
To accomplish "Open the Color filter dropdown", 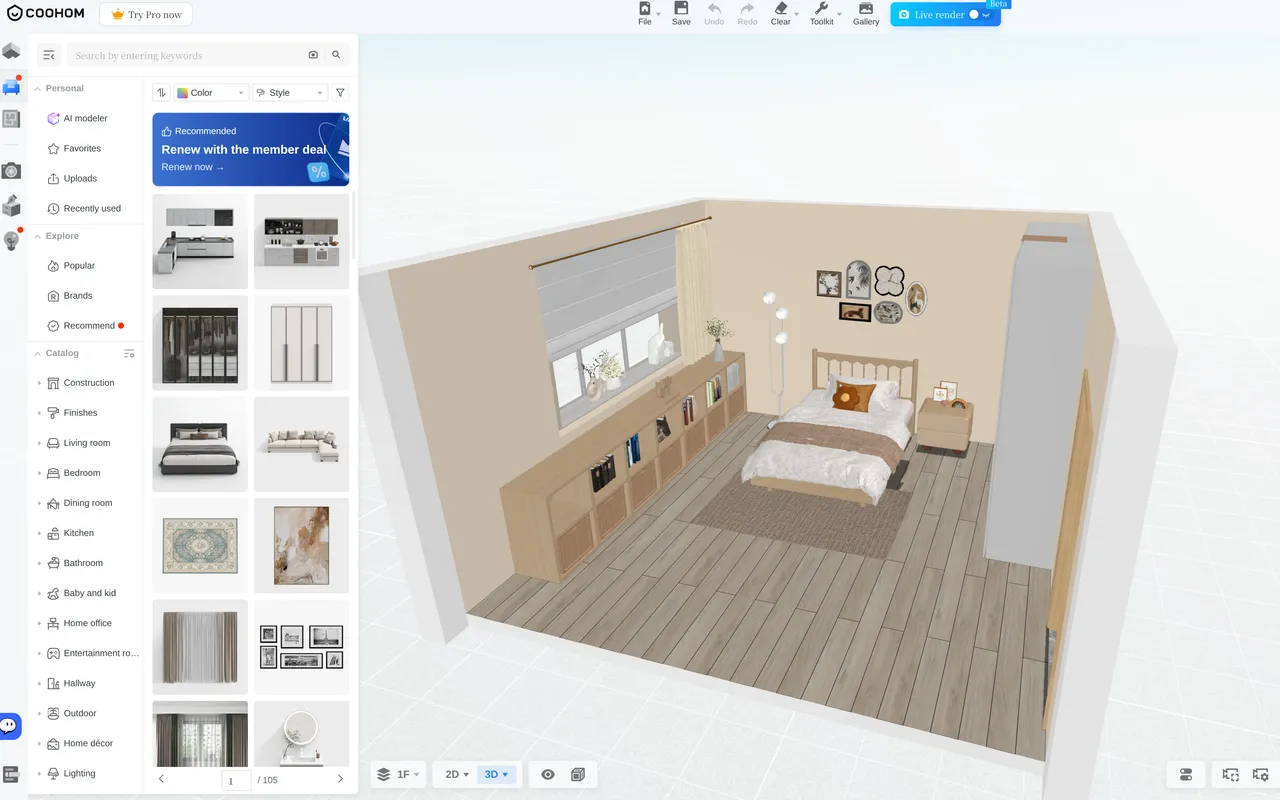I will point(211,93).
